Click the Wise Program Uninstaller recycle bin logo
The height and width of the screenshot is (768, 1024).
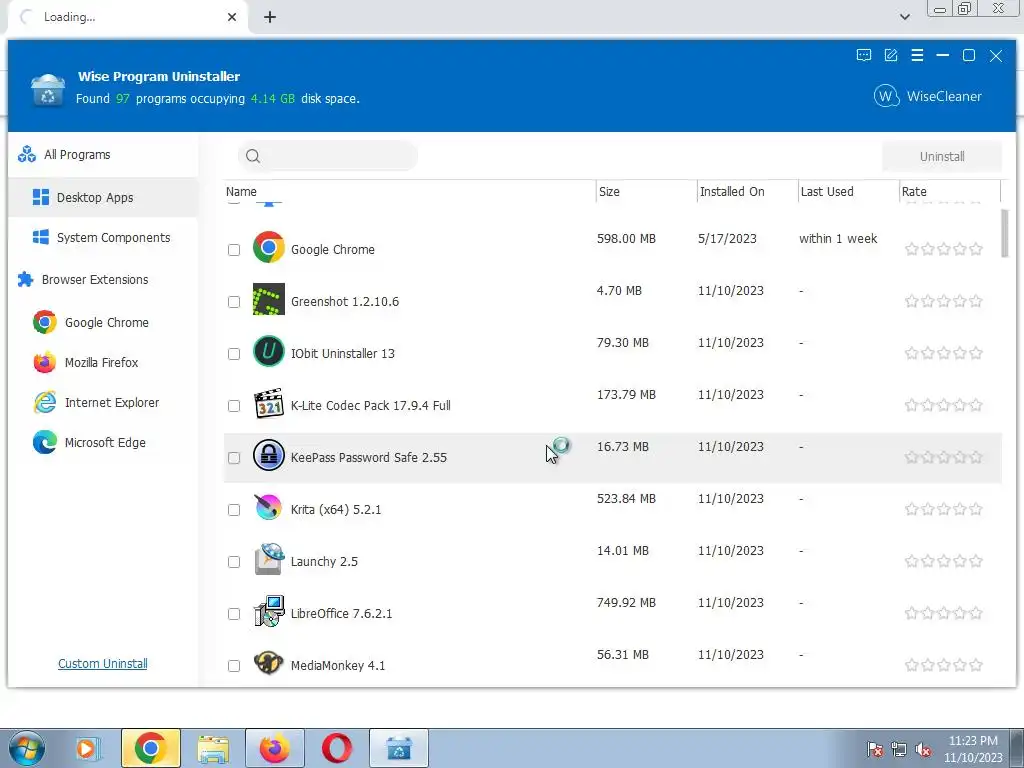48,91
